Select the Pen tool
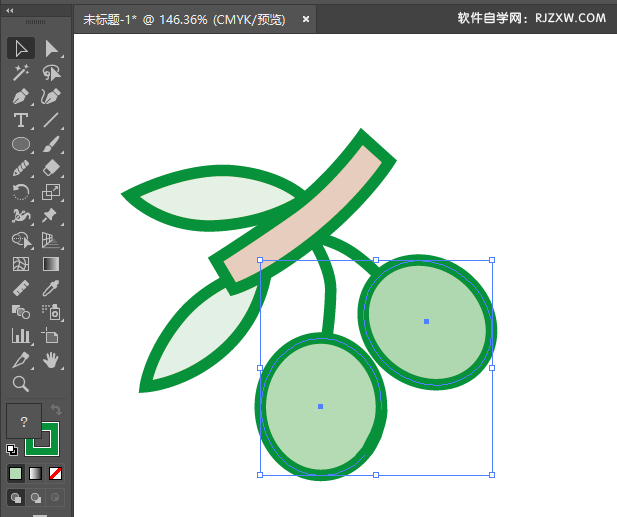The image size is (617, 517). tap(21, 97)
